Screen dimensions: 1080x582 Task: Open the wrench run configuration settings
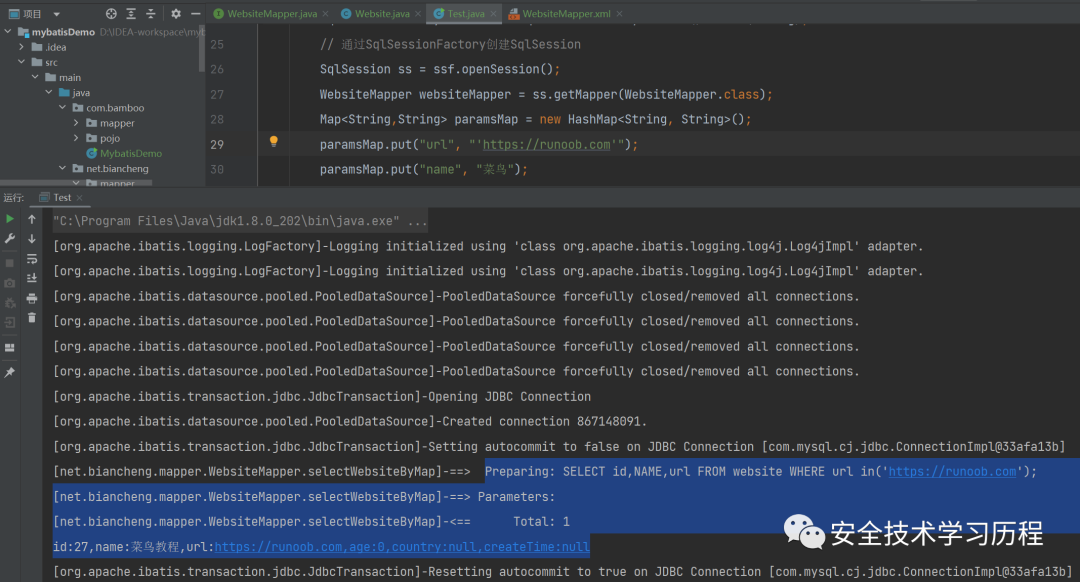click(x=10, y=238)
